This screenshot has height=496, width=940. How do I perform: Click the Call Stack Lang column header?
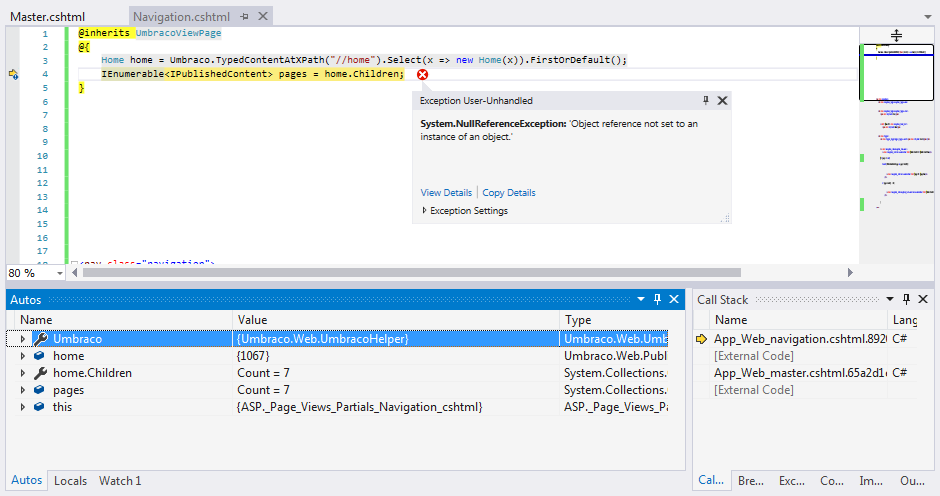coord(904,320)
